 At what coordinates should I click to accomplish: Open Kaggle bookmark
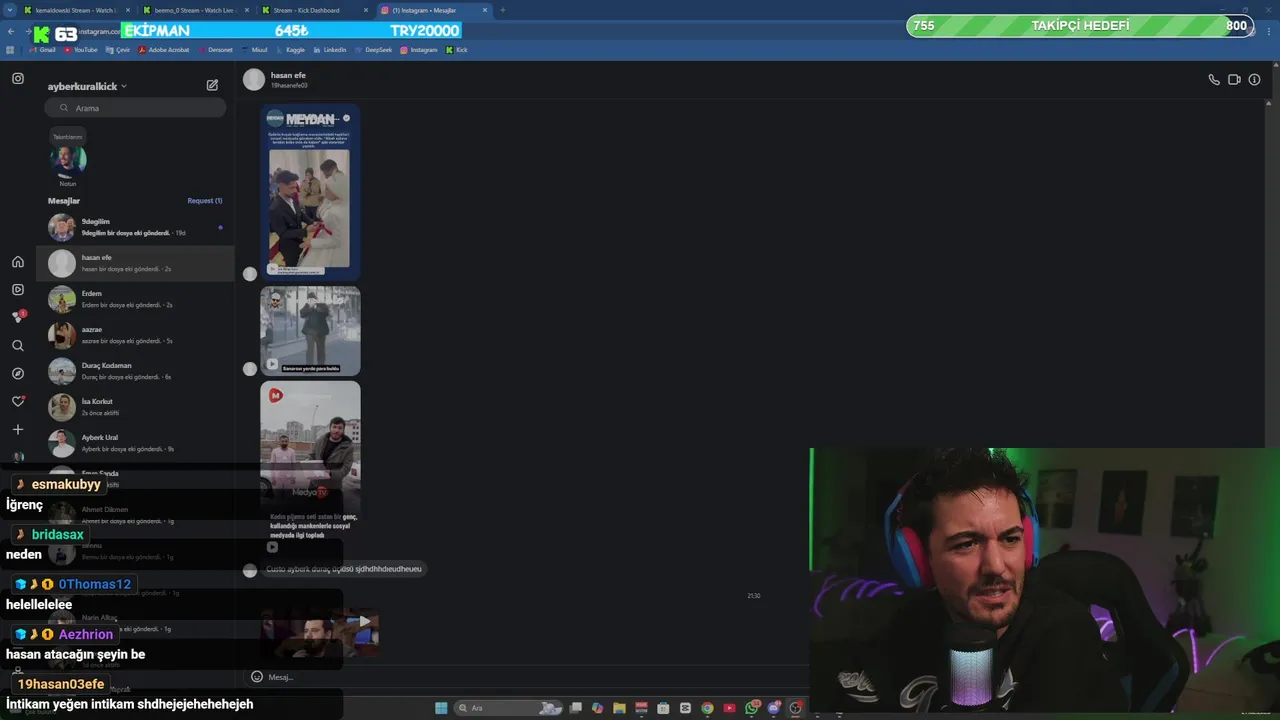pyautogui.click(x=290, y=49)
